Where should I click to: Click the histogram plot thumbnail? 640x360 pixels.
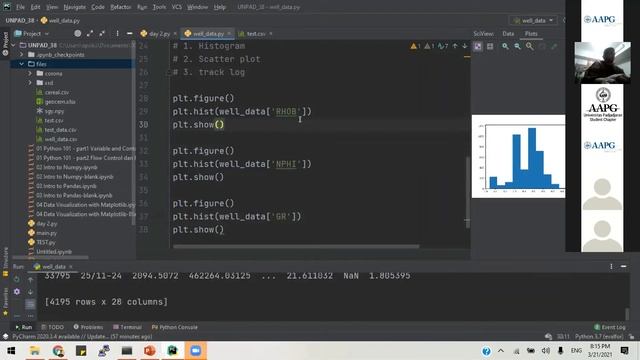pyautogui.click(x=518, y=156)
